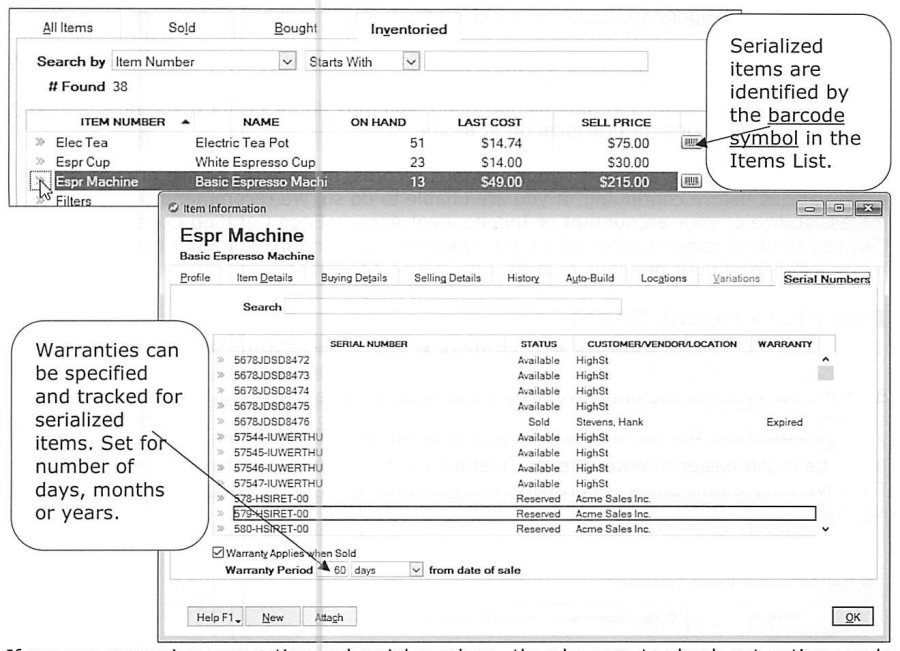This screenshot has height=651, width=900.
Task: Click the CUSTOMER/VENDOR/LOCATION column header
Action: click(662, 344)
